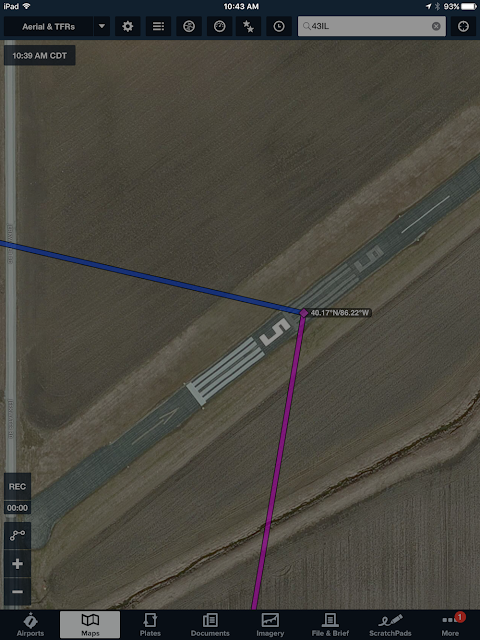Screen dimensions: 480x640
Task: Switch to the Airports tab
Action: coord(30,624)
